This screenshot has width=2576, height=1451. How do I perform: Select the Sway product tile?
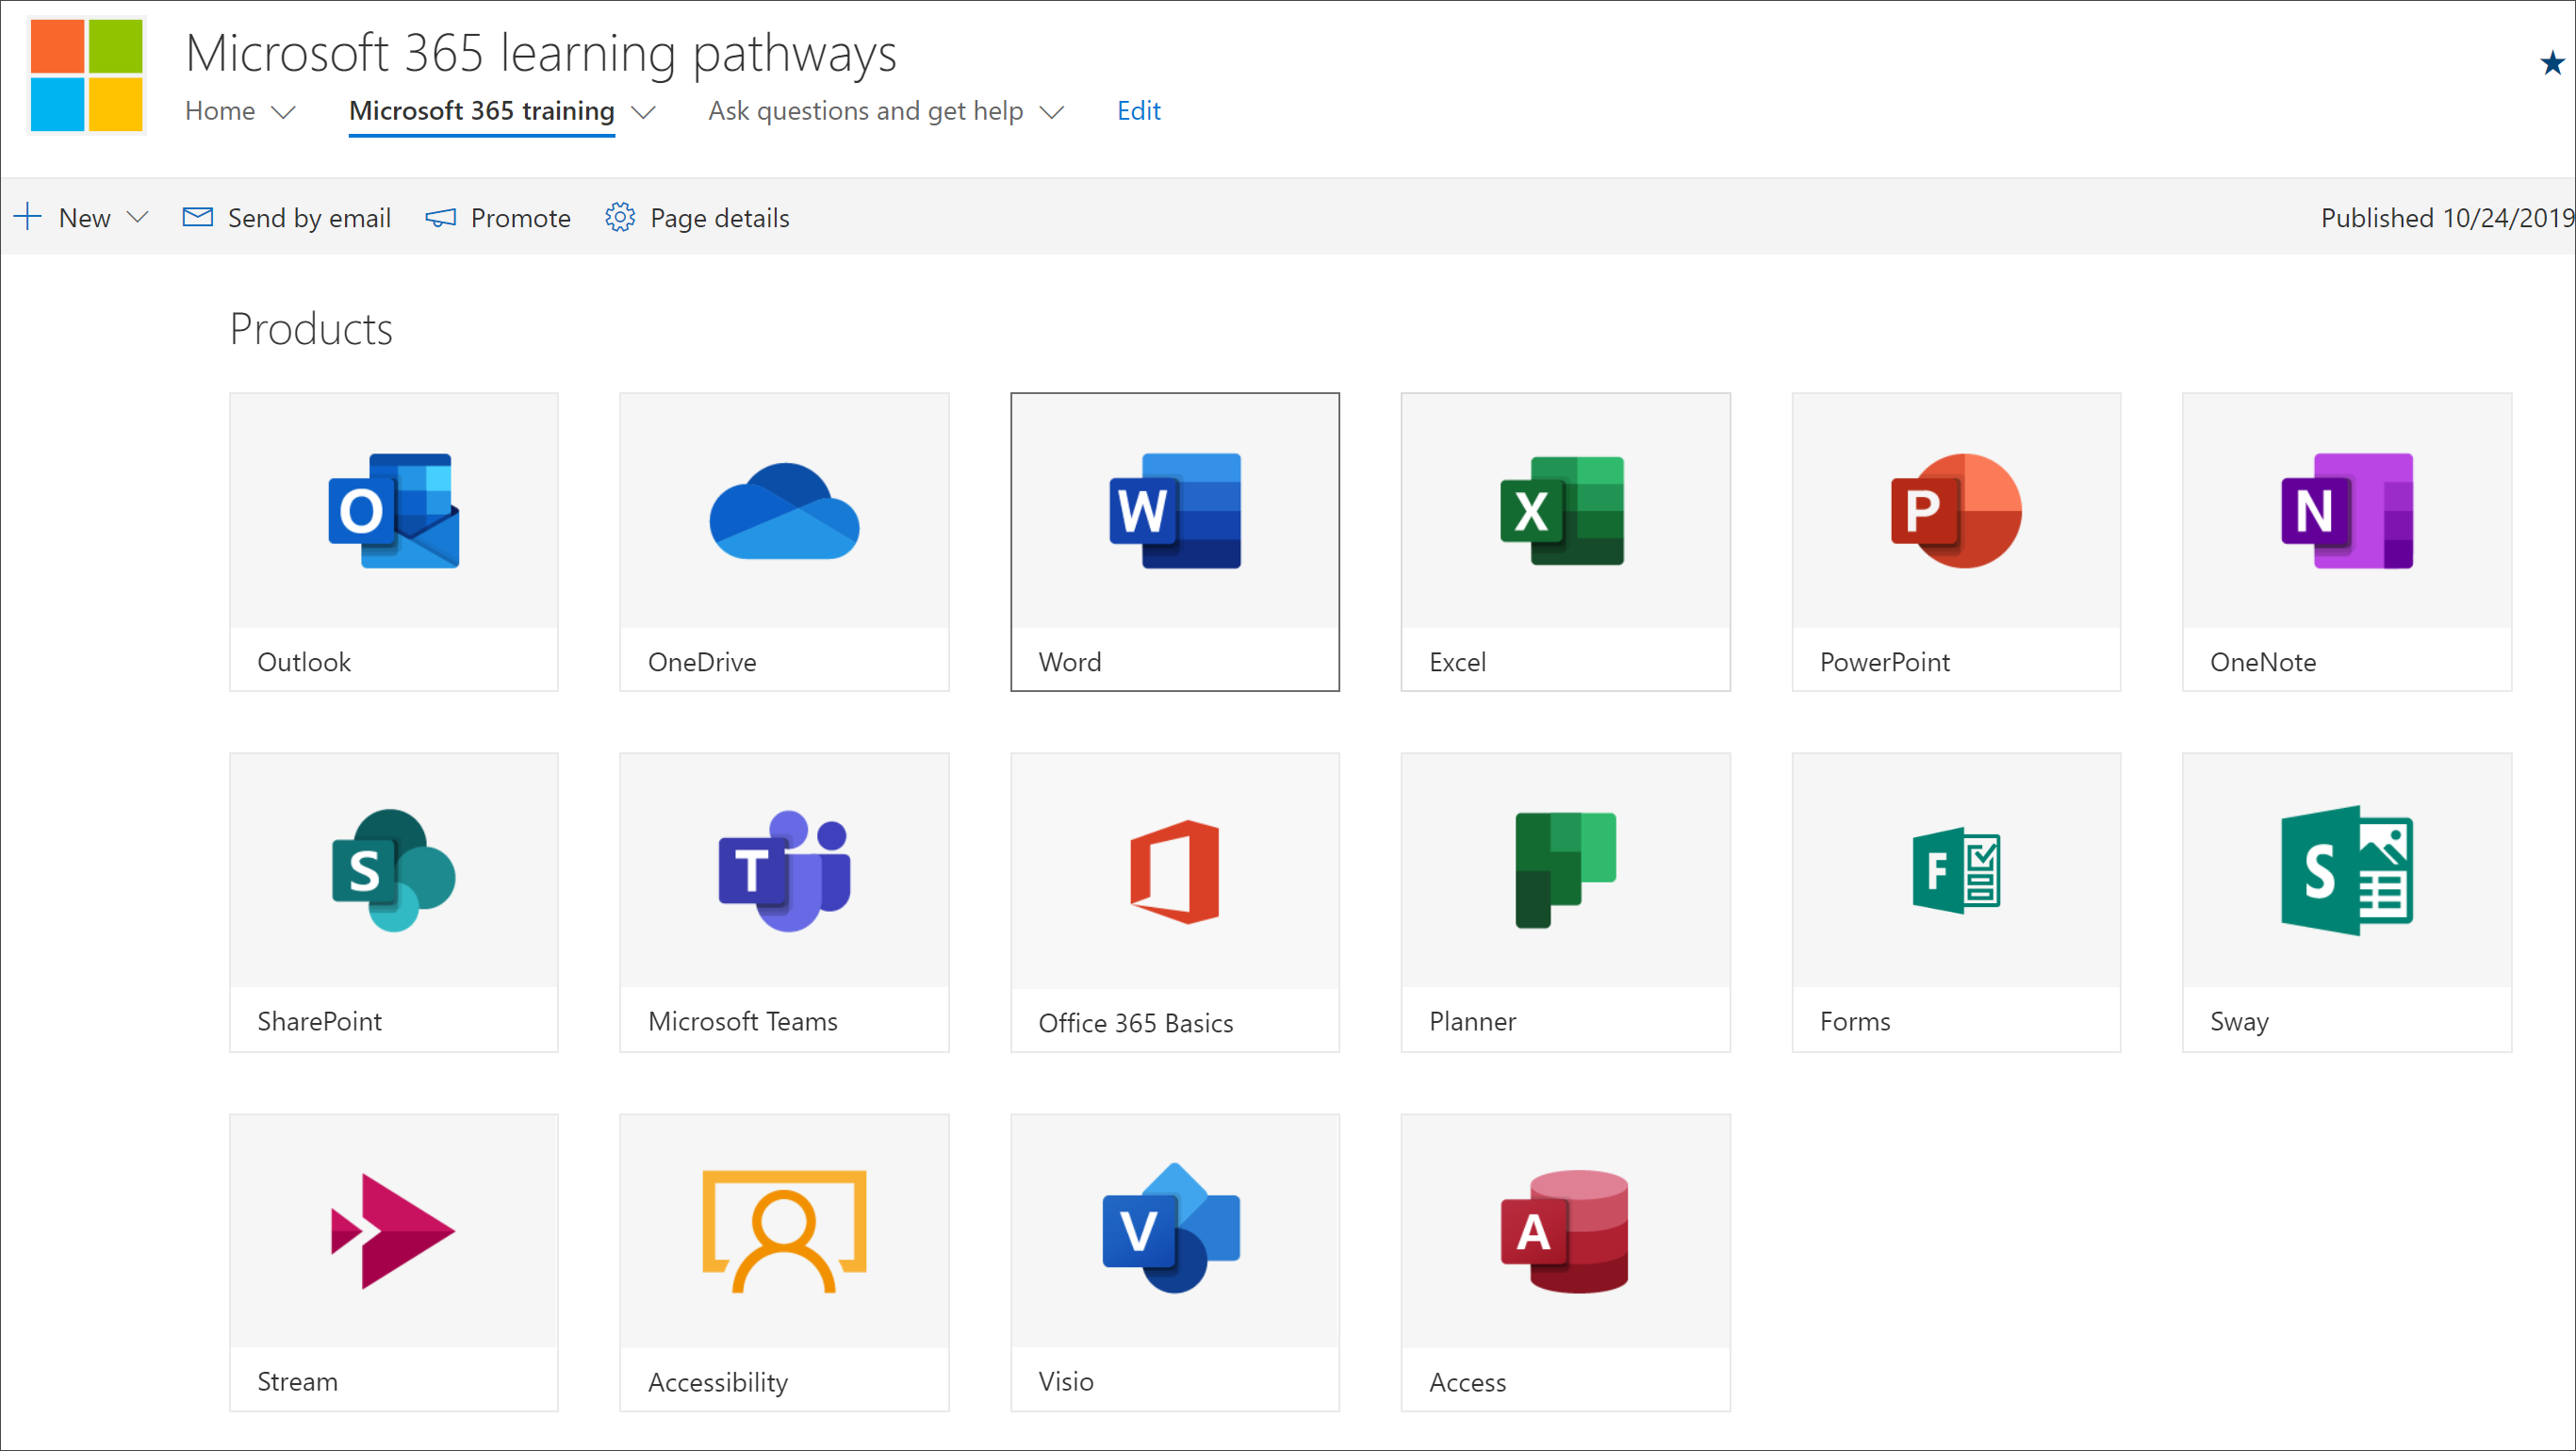[x=2344, y=902]
